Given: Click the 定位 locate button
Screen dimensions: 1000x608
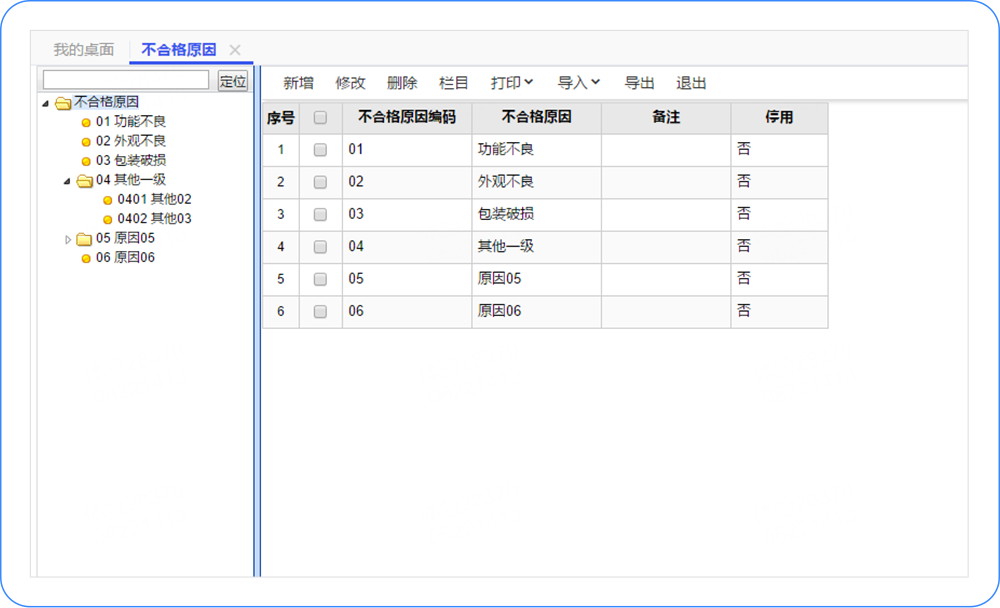Looking at the screenshot, I should (x=233, y=81).
